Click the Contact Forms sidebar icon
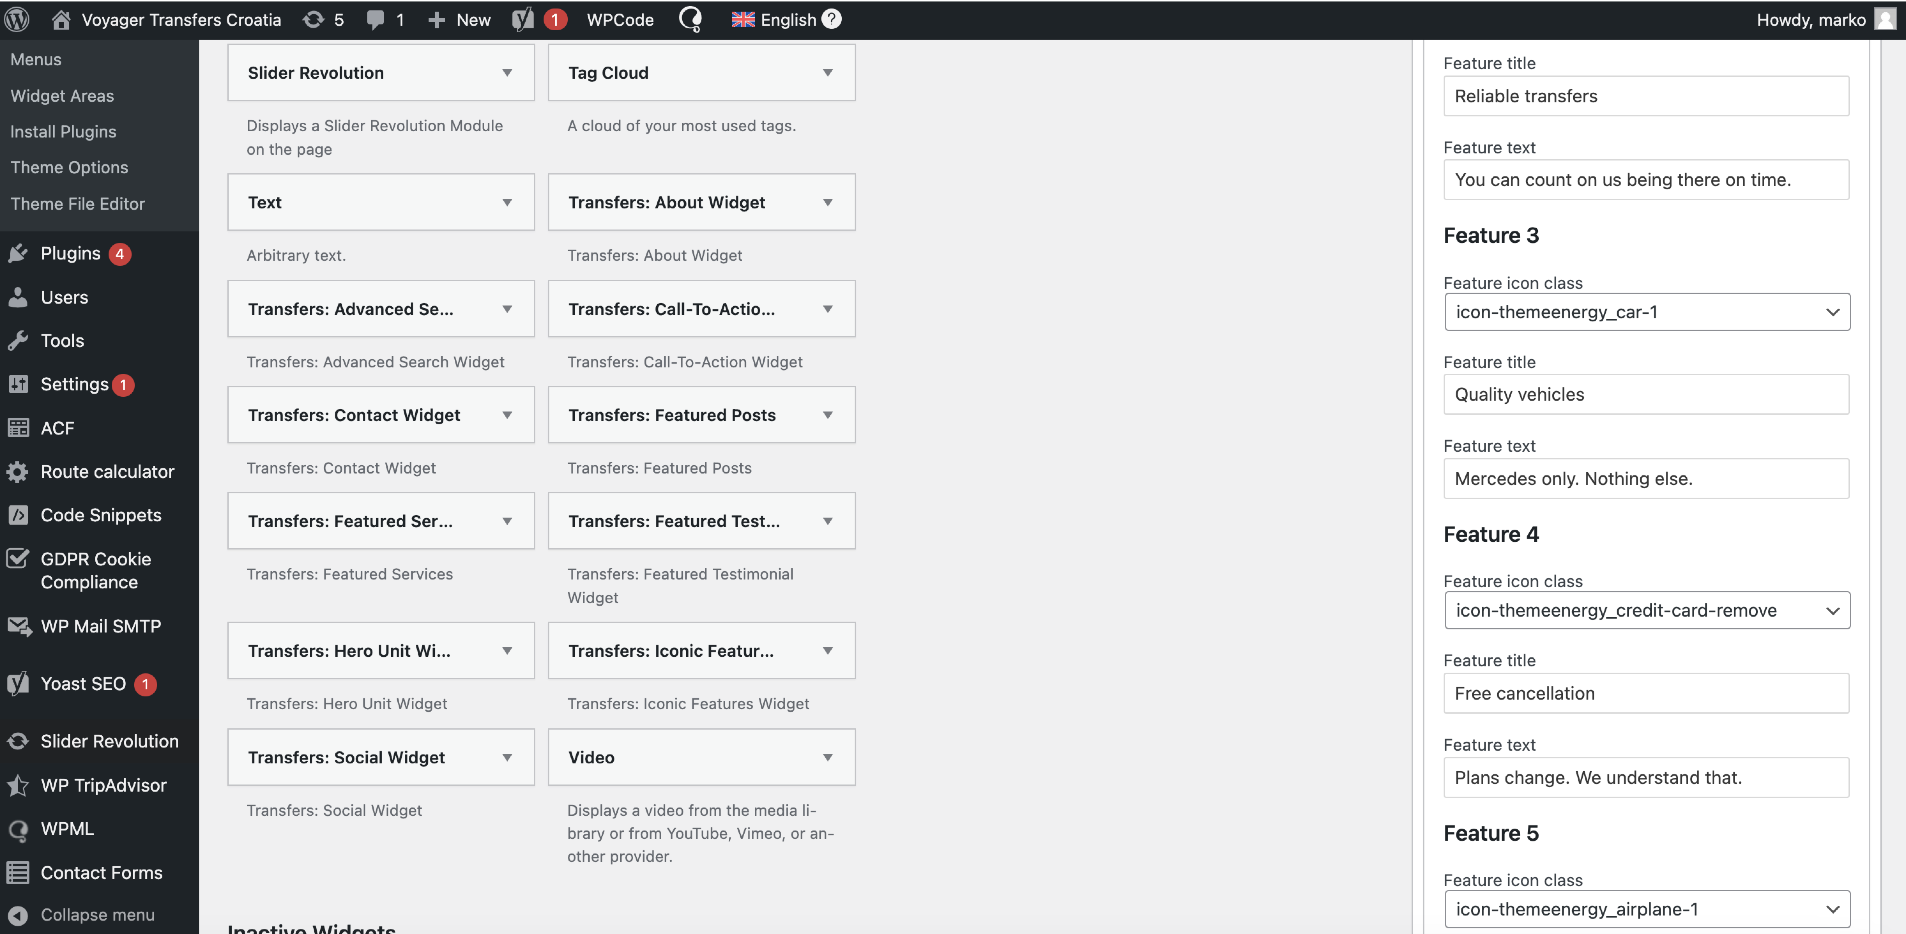 18,872
